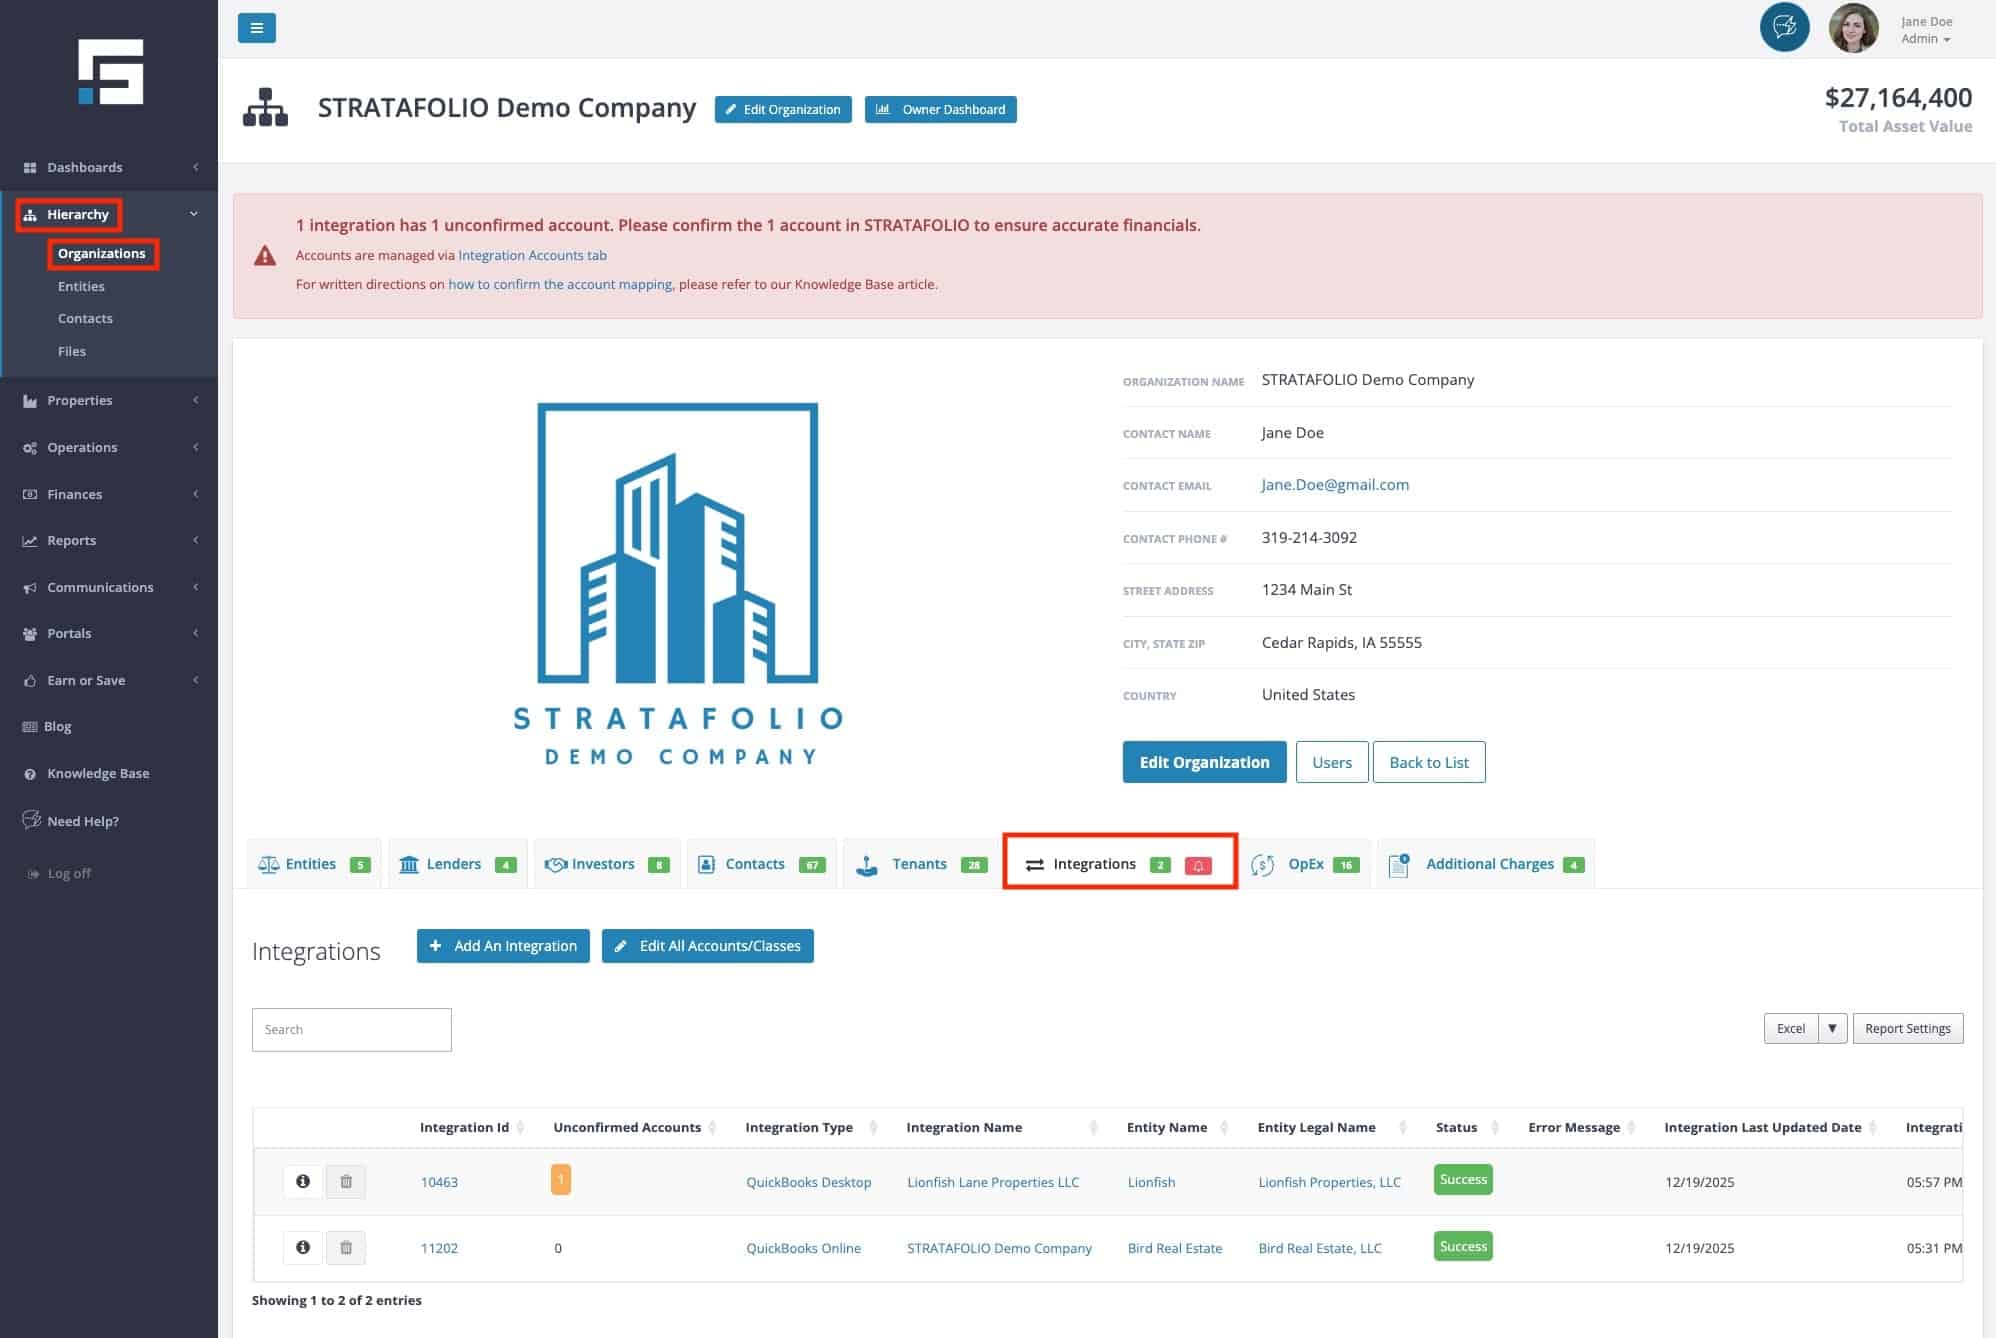
Task: Click the red bell alert badge on Integrations
Action: (x=1198, y=865)
